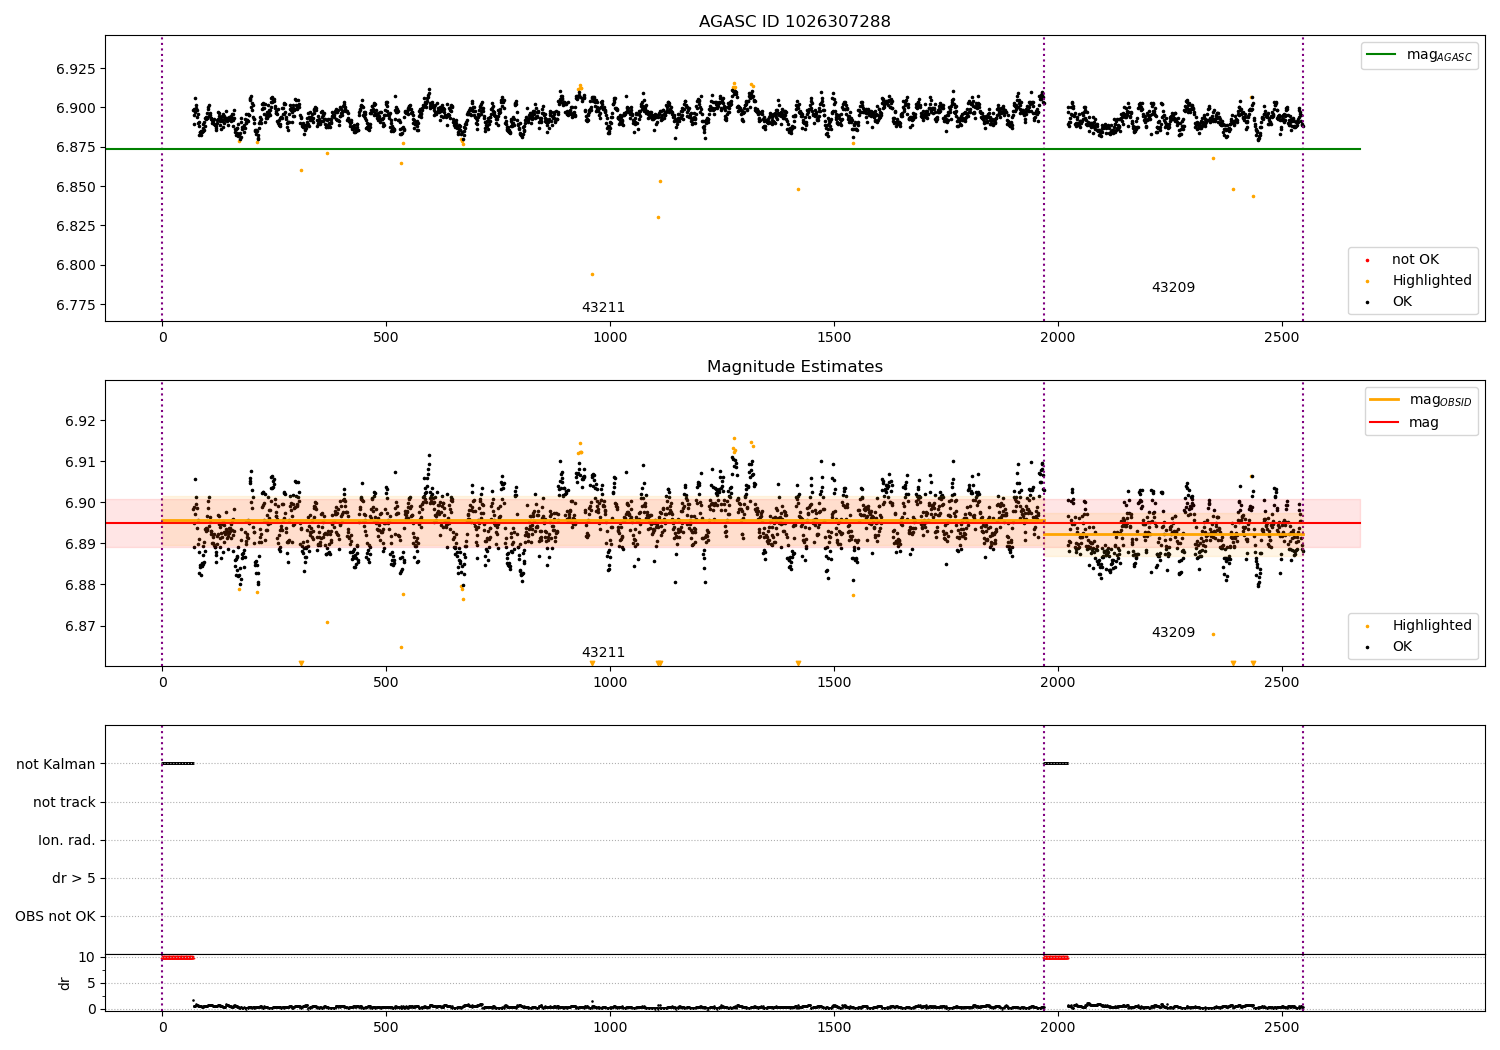Image resolution: width=1500 pixels, height=1050 pixels.
Task: Click the 2000 x-tick under bottom dr plot
Action: 1058,1027
